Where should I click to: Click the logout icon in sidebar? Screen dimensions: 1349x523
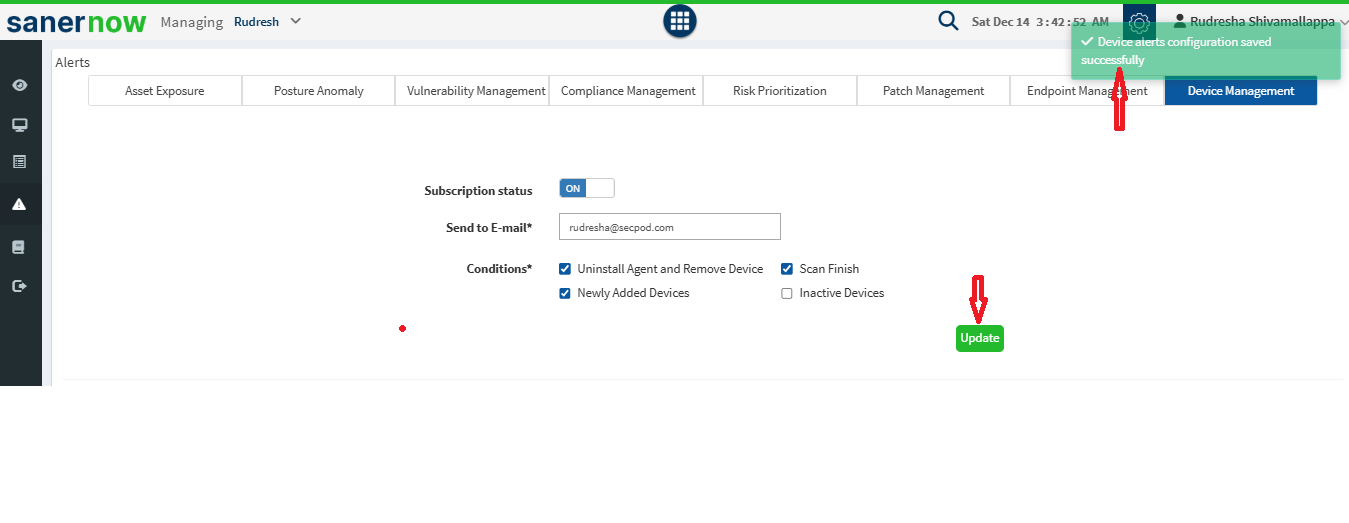coord(20,286)
